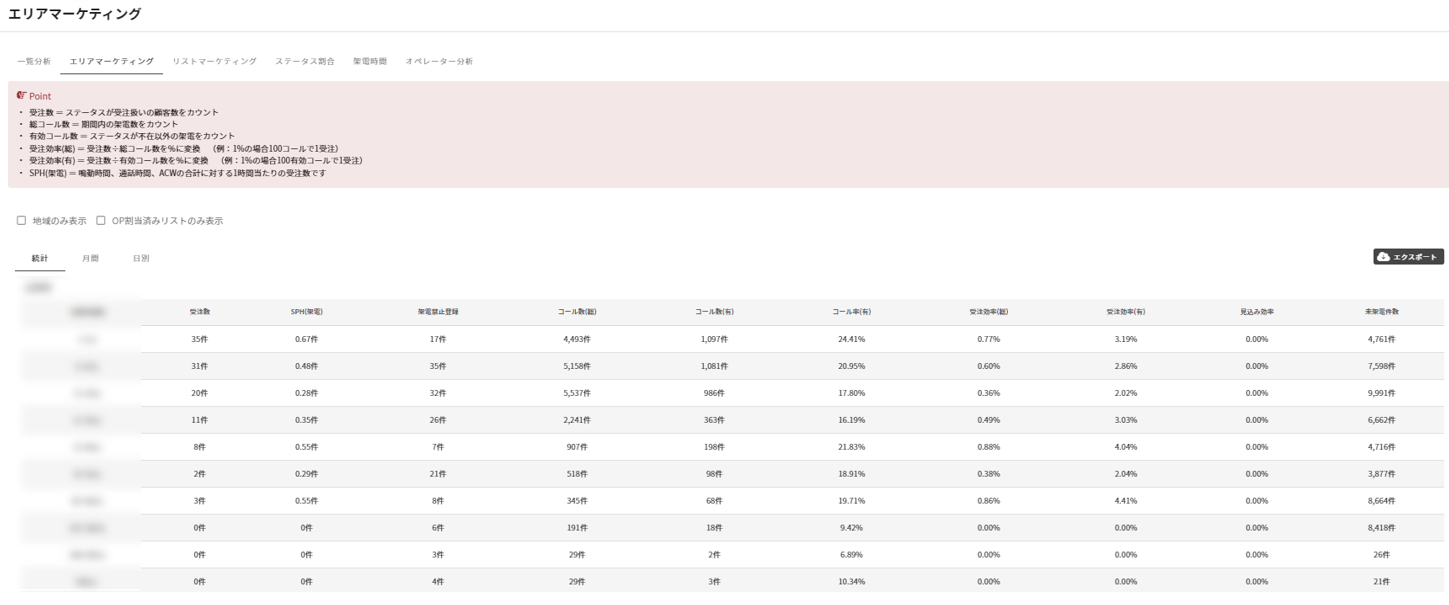Switch to the 日別 daily view

tap(141, 259)
